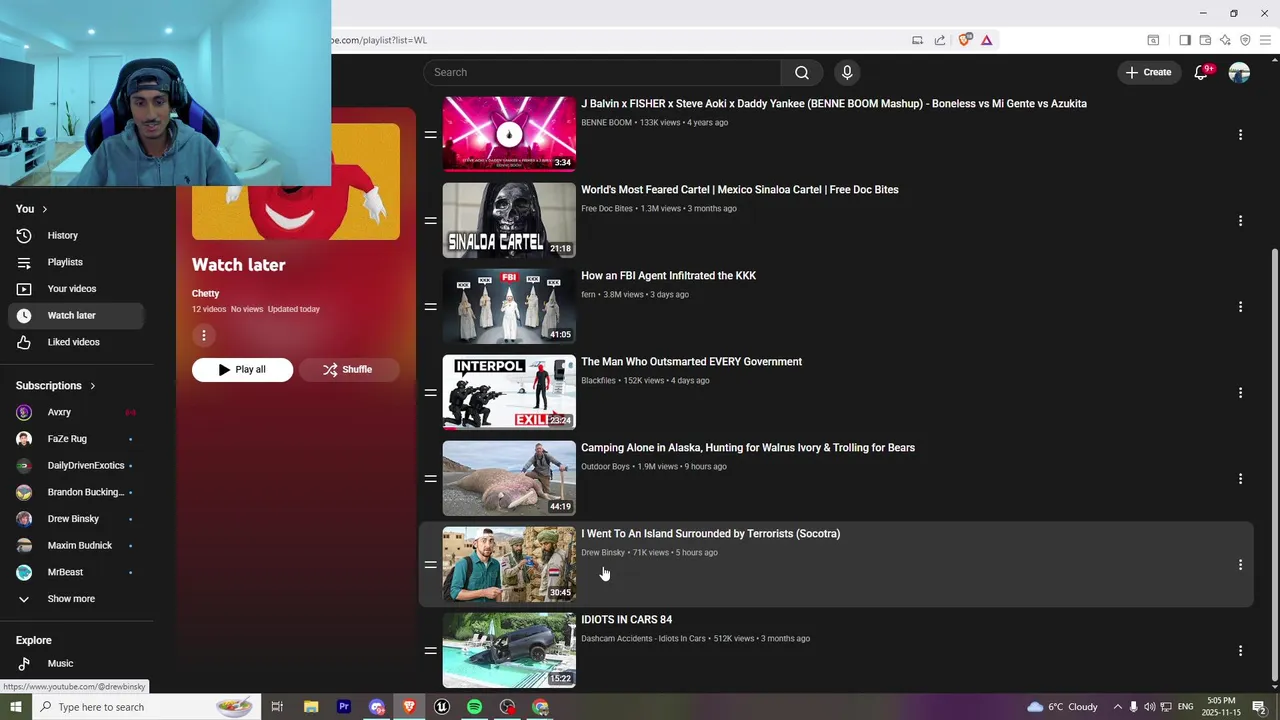Open Outdoor Boys channel link
1280x720 pixels.
pos(605,467)
